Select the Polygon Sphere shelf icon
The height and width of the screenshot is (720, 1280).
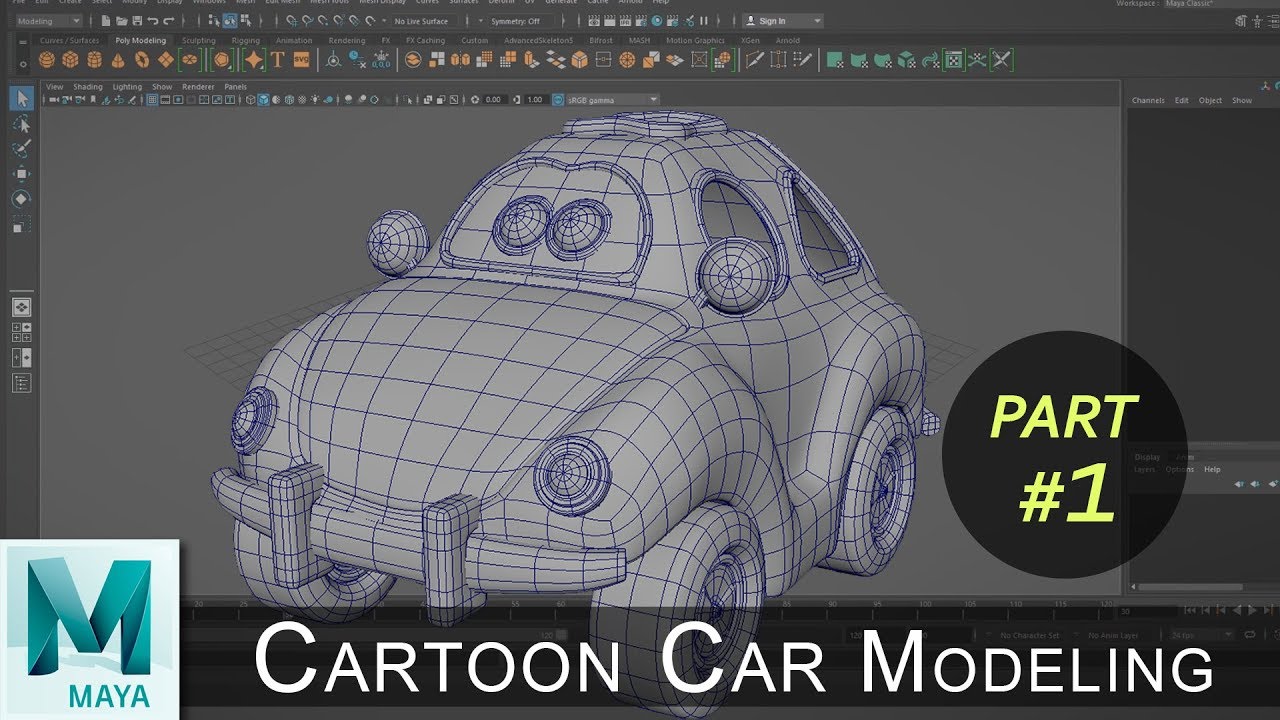coord(47,60)
